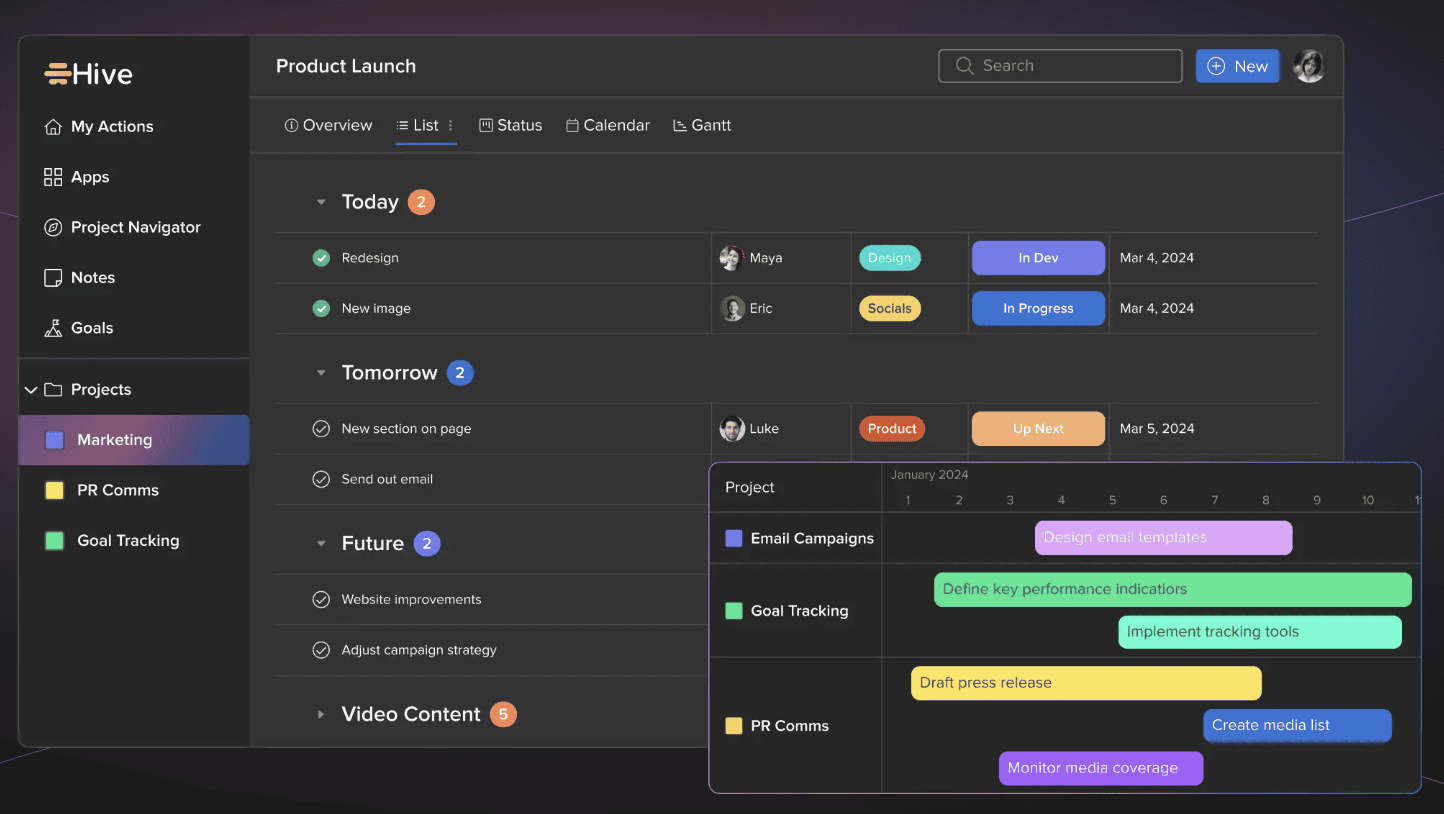1444x814 pixels.
Task: Uncheck the completed Redesign task
Action: coord(321,258)
